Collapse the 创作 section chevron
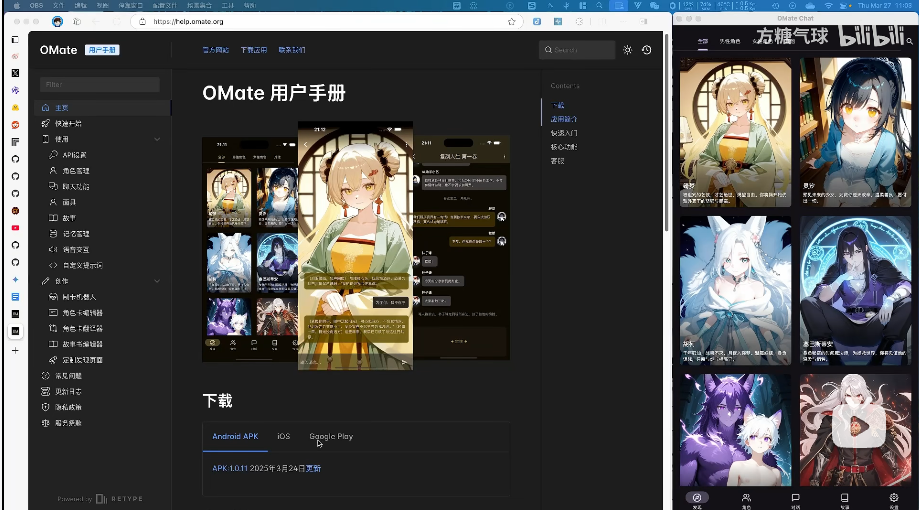 pyautogui.click(x=157, y=282)
